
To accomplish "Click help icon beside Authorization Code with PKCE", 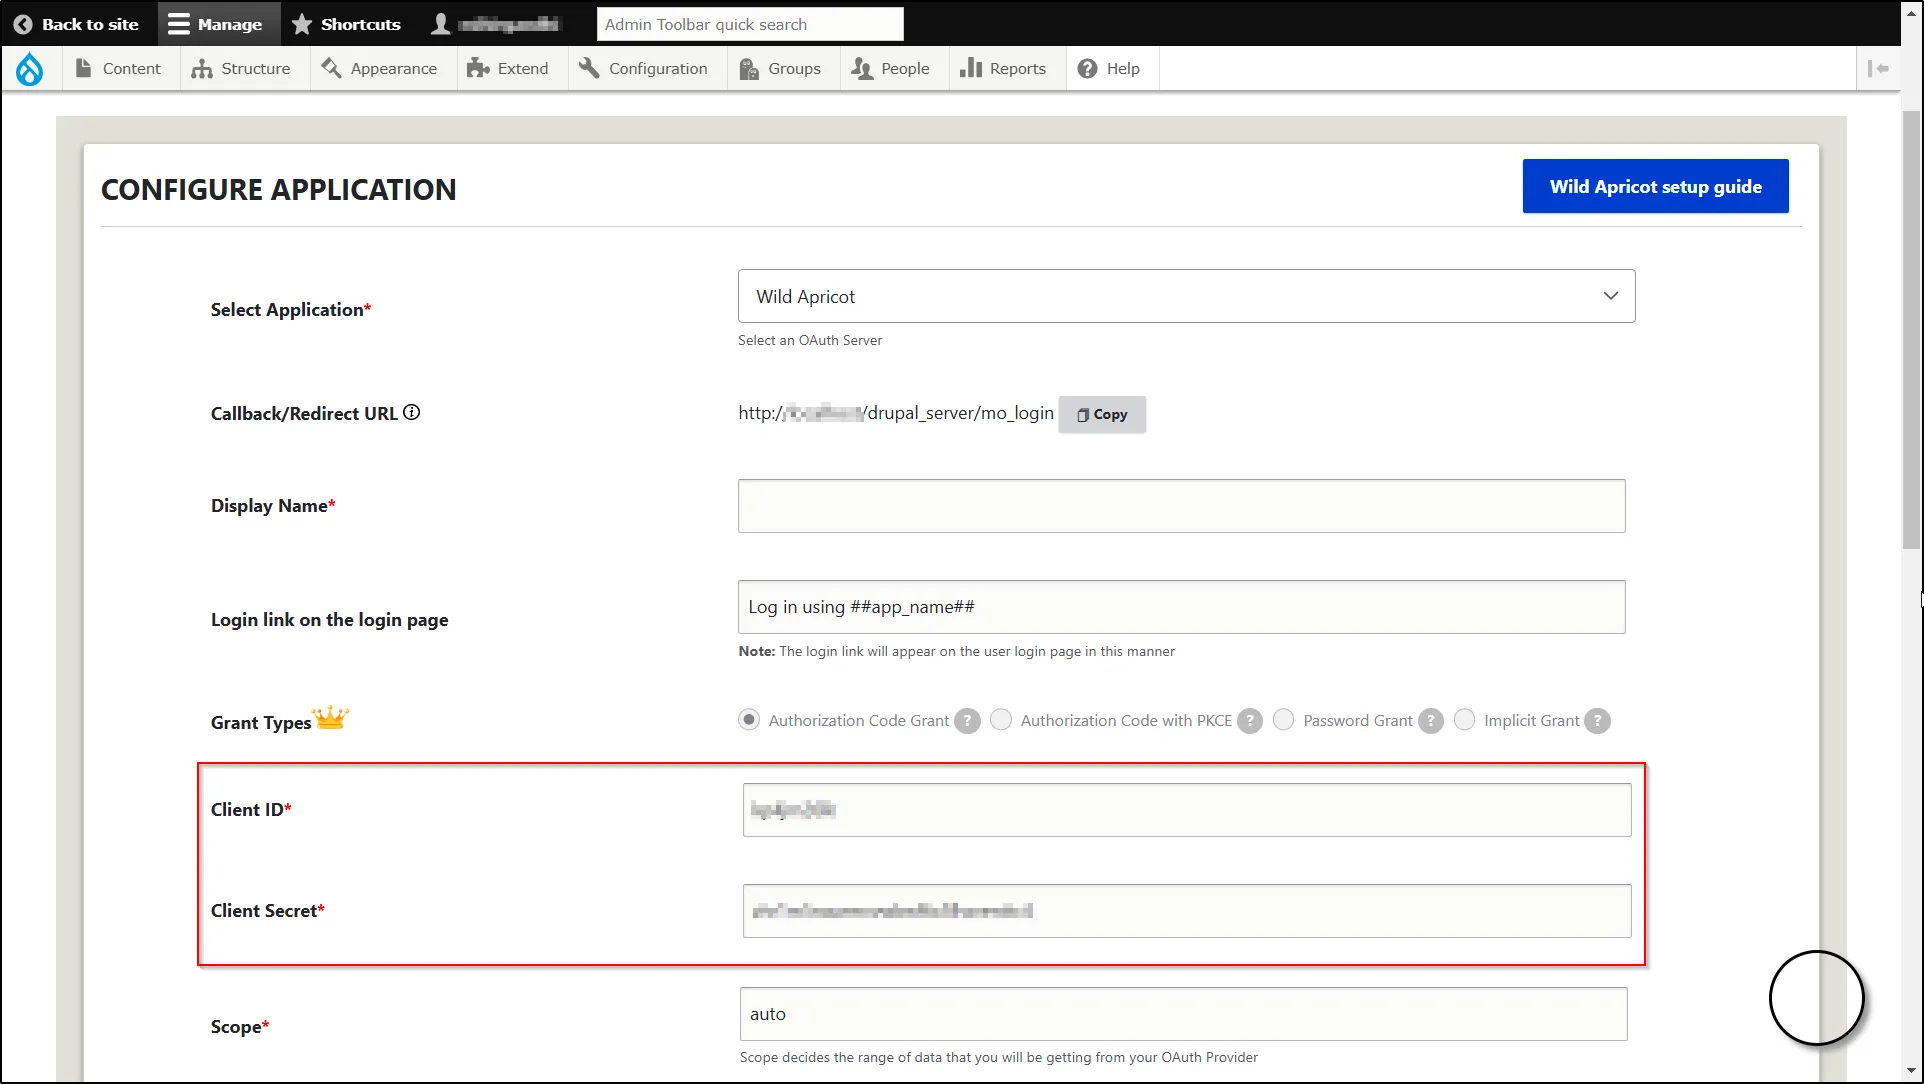I will [x=1250, y=721].
